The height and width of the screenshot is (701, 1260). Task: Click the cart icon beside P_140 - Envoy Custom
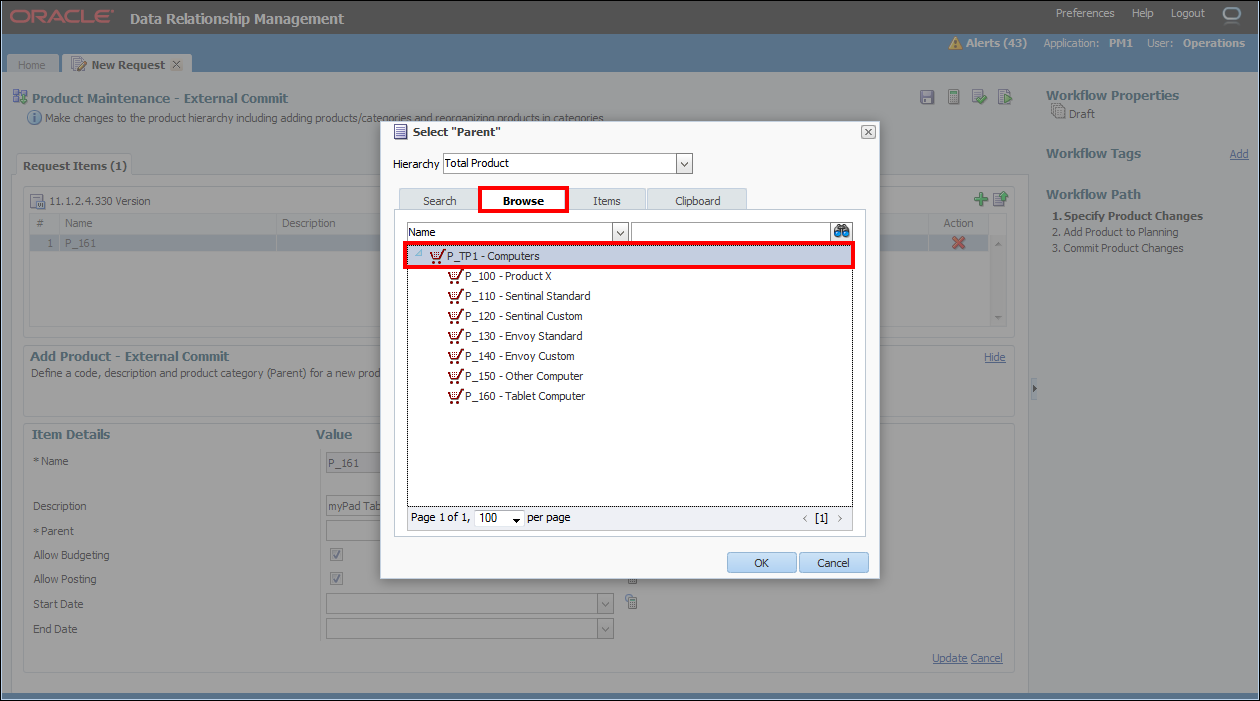(x=455, y=356)
